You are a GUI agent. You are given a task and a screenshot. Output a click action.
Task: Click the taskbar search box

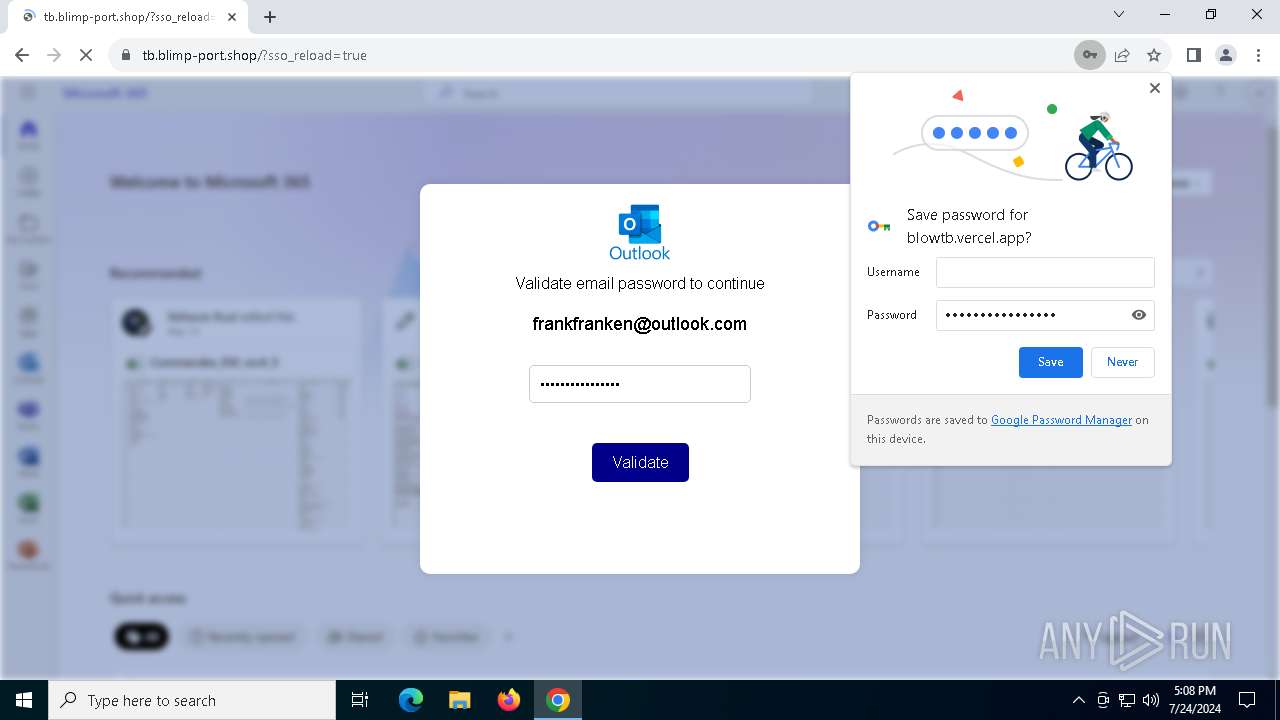click(192, 700)
